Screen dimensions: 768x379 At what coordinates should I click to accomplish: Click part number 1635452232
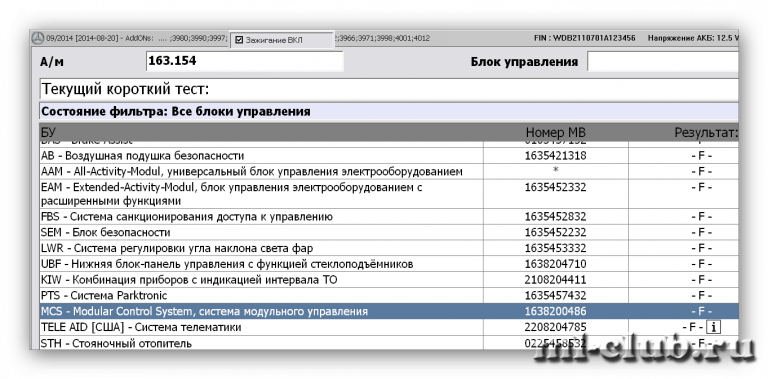[x=555, y=232]
